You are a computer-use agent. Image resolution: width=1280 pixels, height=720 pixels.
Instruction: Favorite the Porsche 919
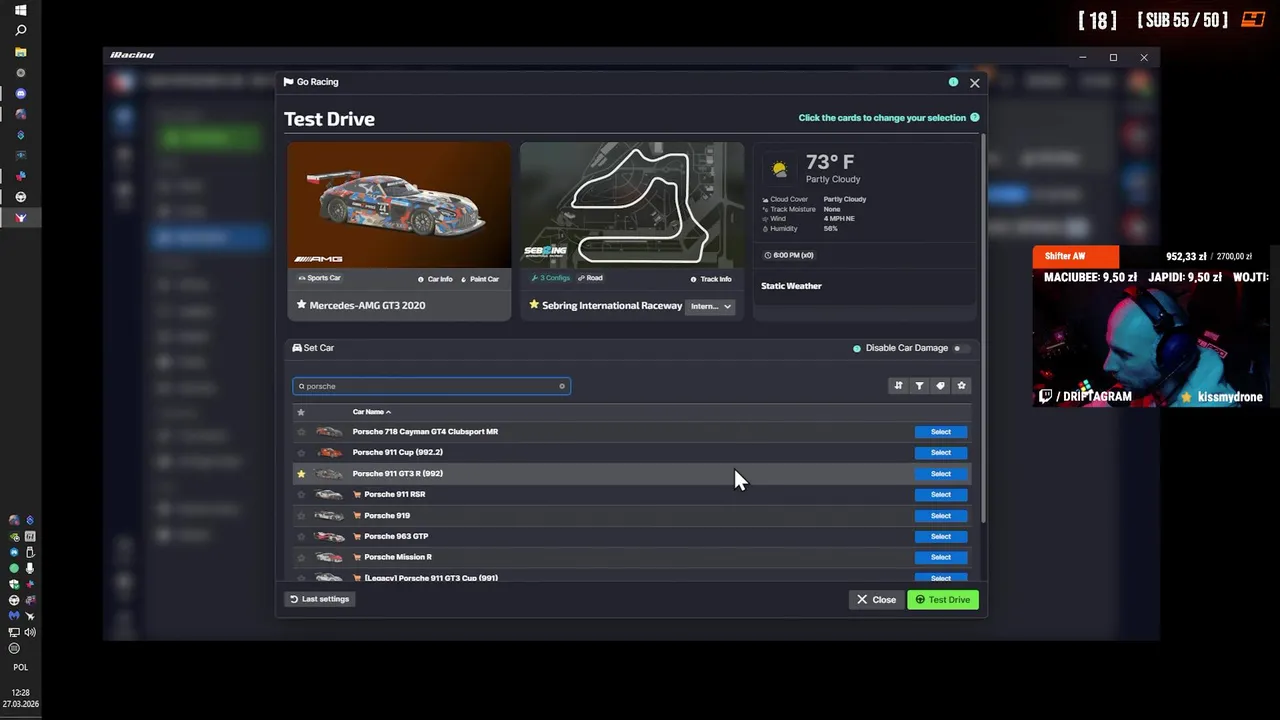[x=301, y=516]
